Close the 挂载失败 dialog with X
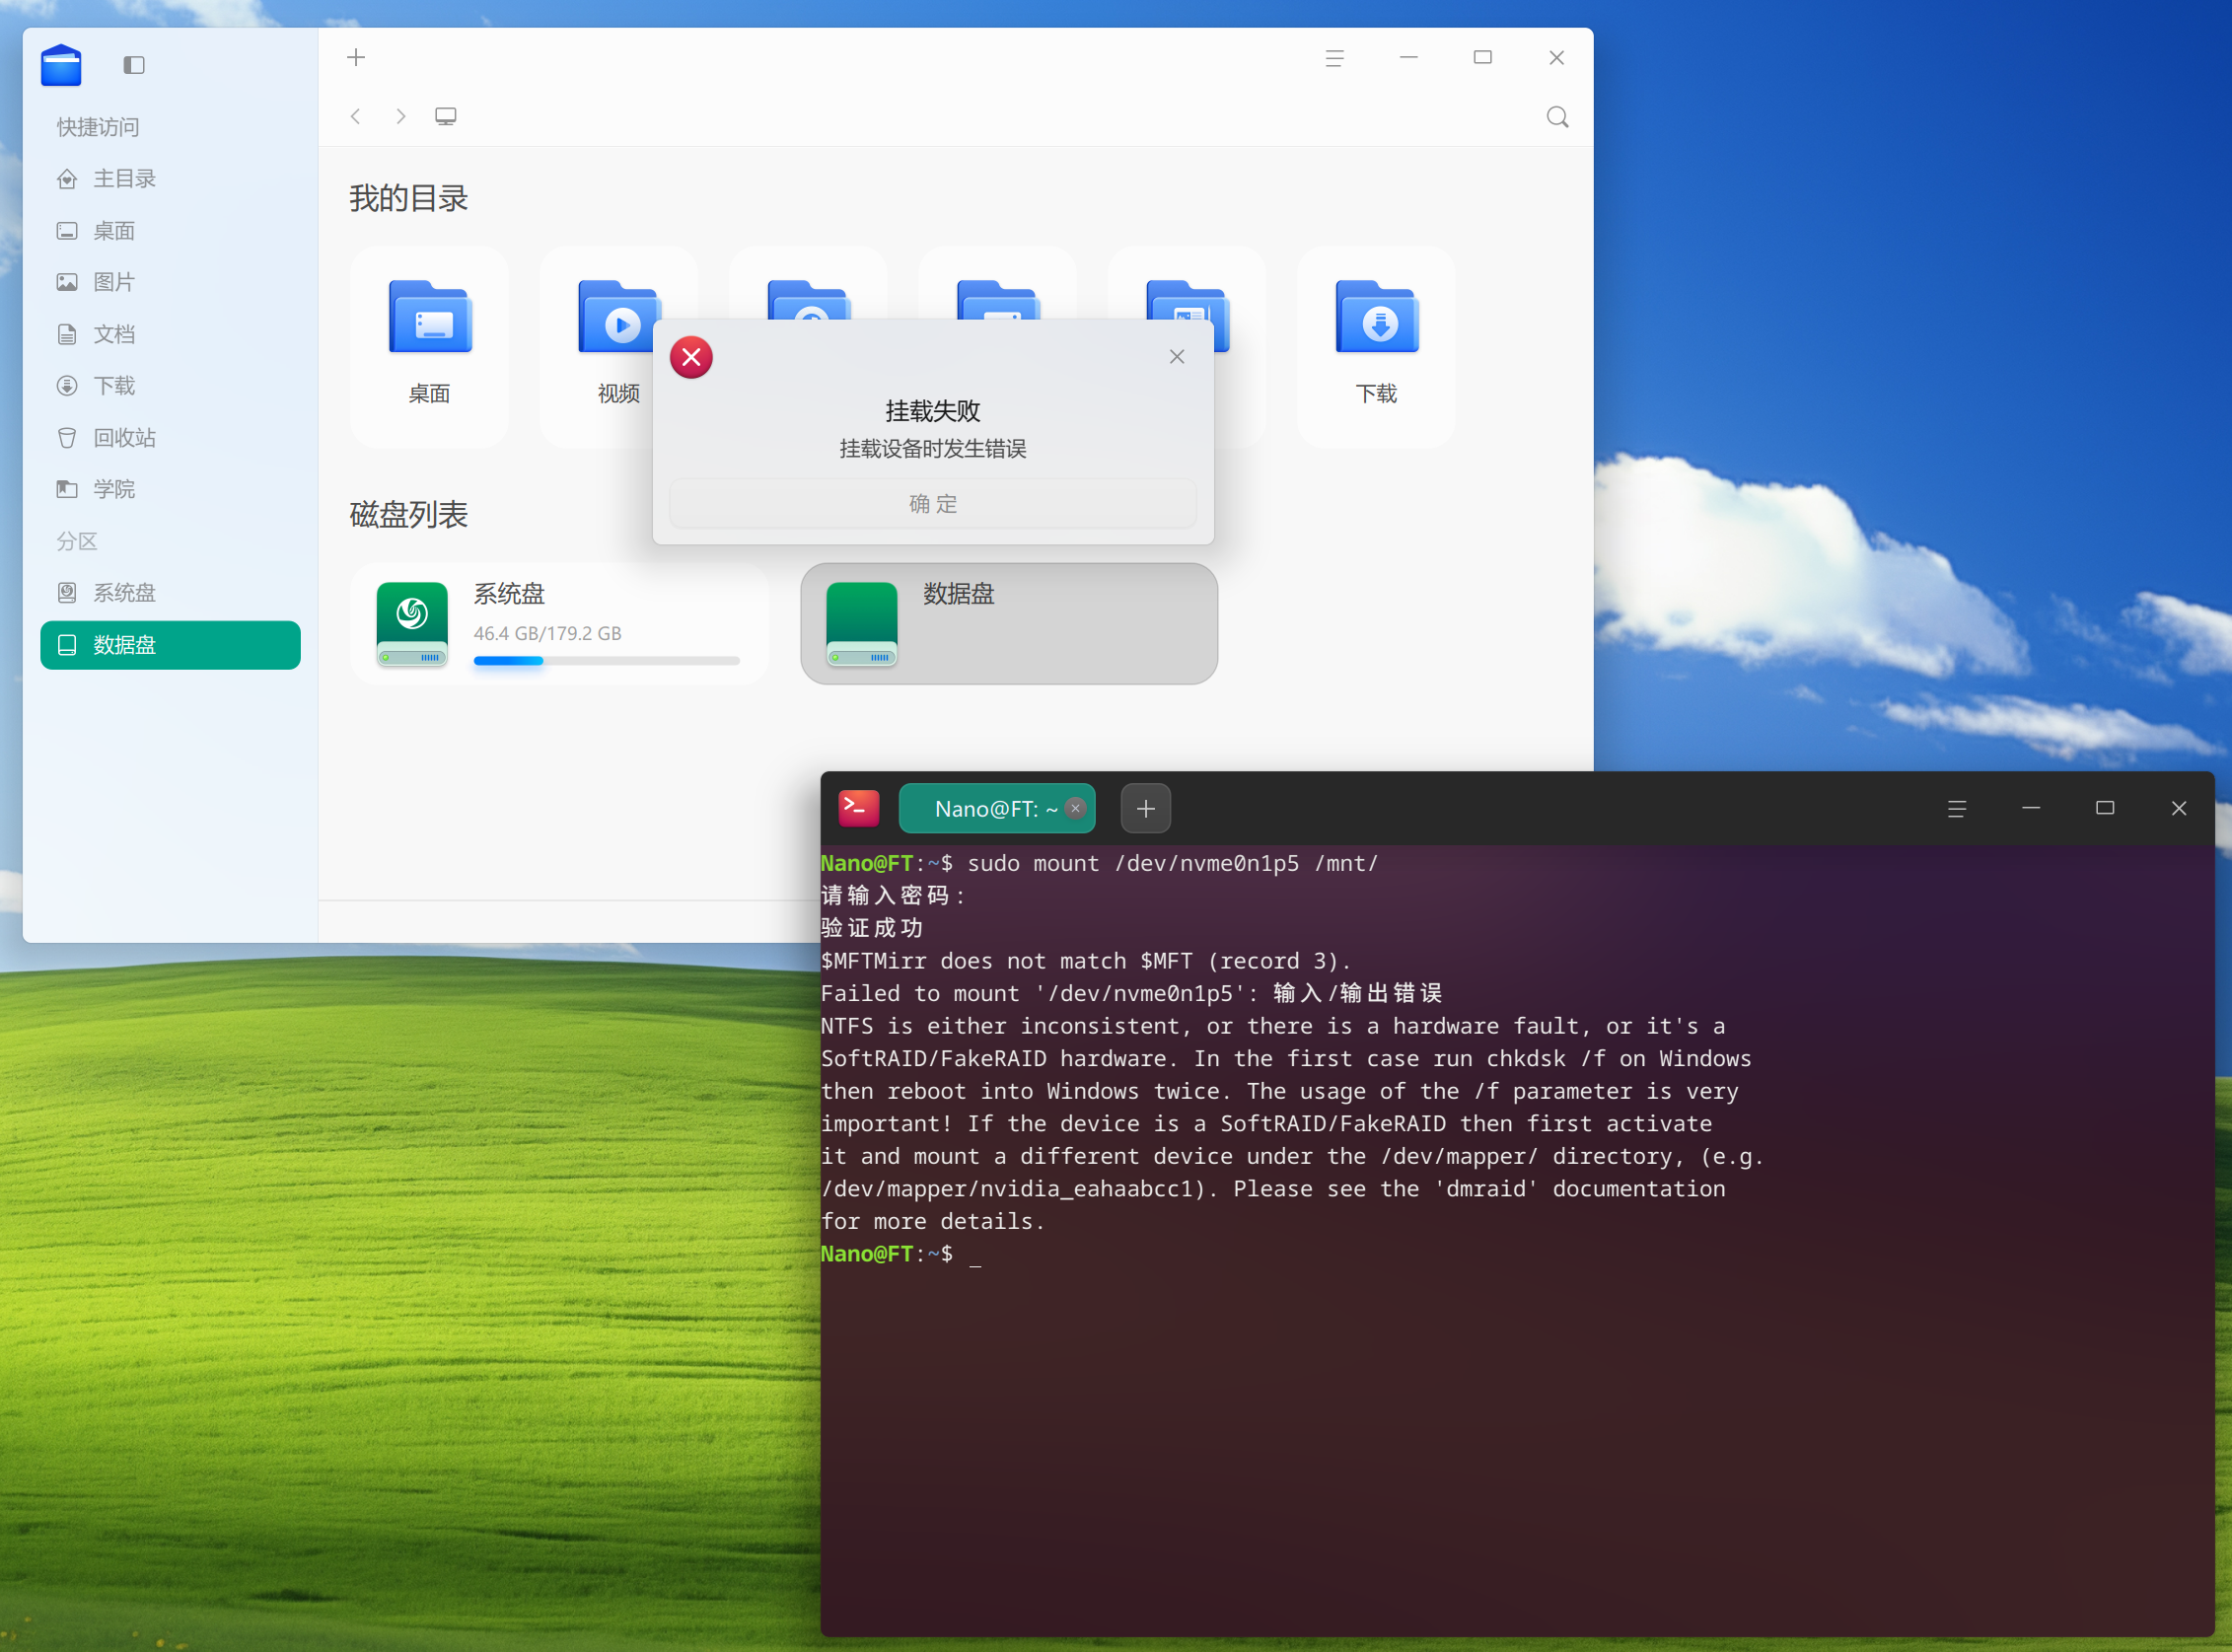2232x1652 pixels. point(1177,357)
